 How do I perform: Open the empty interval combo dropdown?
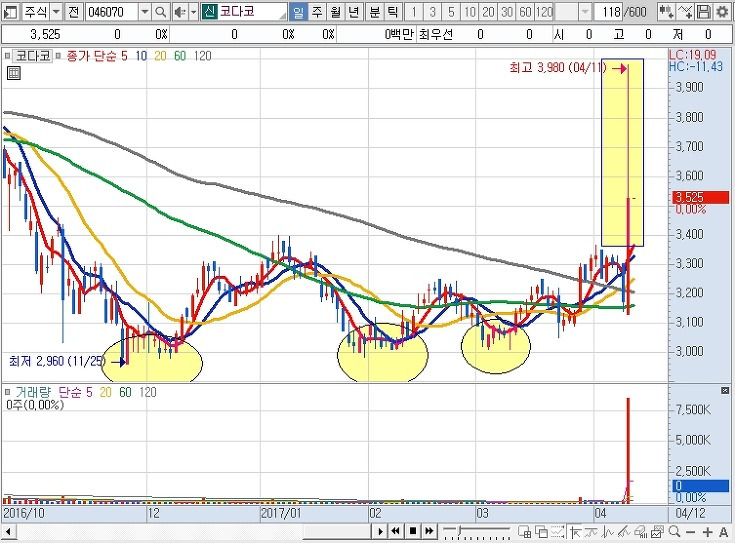tap(585, 12)
